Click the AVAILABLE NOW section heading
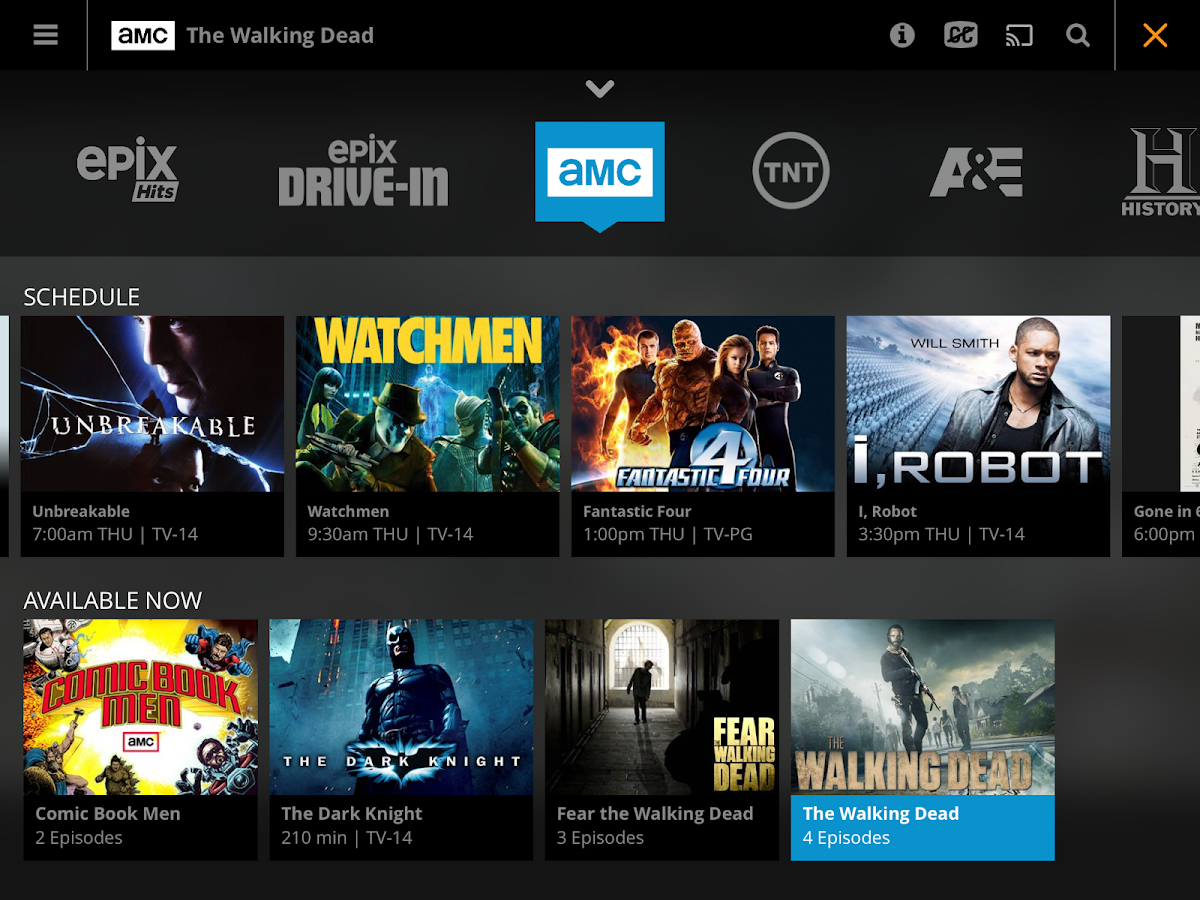Viewport: 1200px width, 900px height. coord(112,601)
